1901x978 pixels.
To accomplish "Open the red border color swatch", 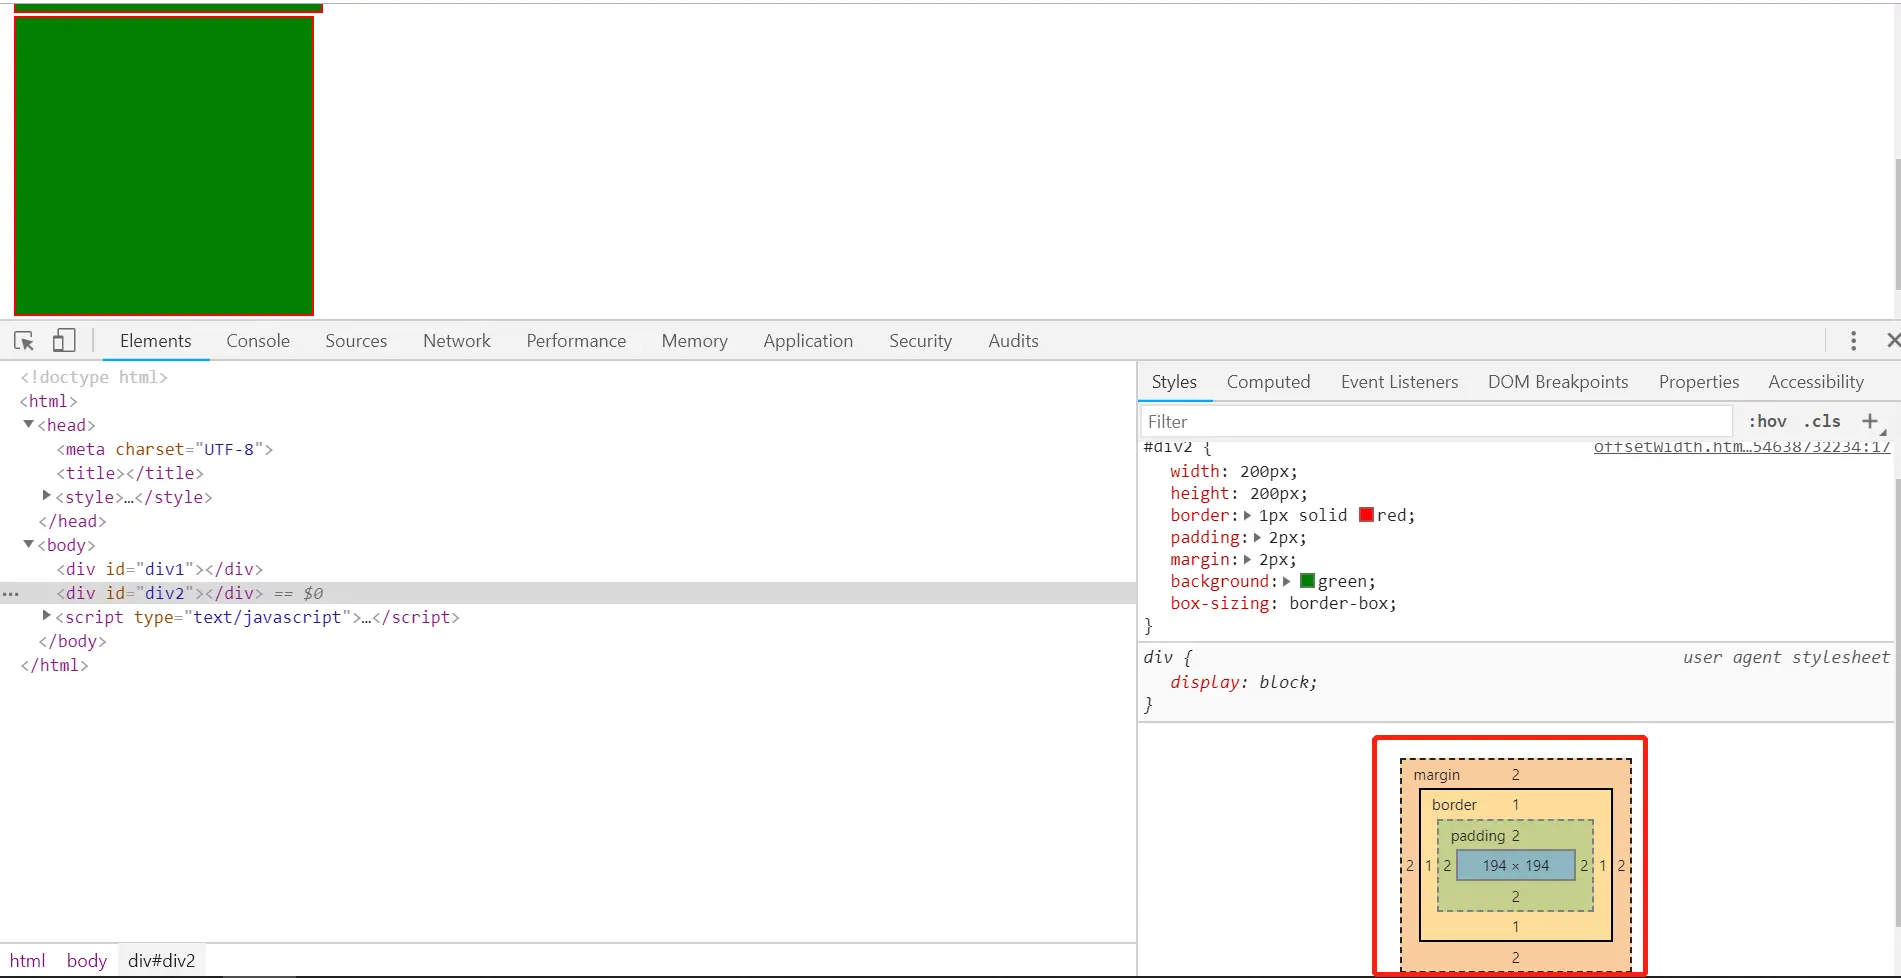I will click(1366, 515).
